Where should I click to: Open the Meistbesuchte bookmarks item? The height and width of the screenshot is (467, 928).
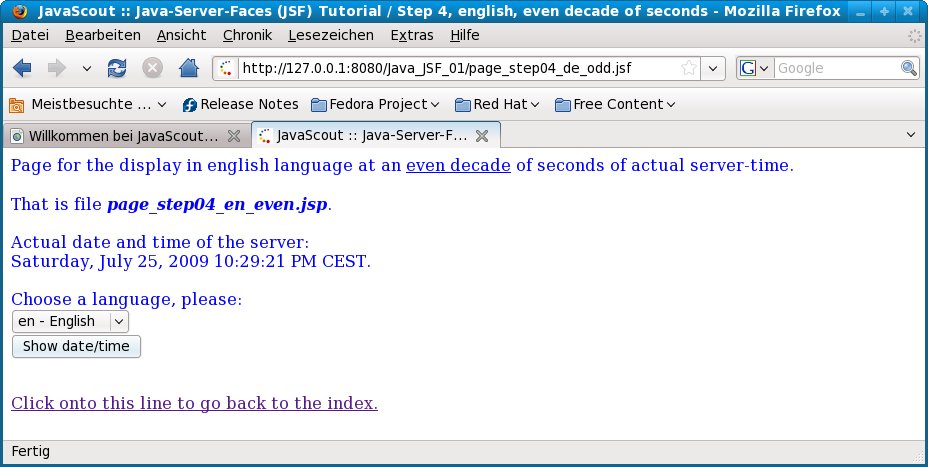(x=84, y=104)
